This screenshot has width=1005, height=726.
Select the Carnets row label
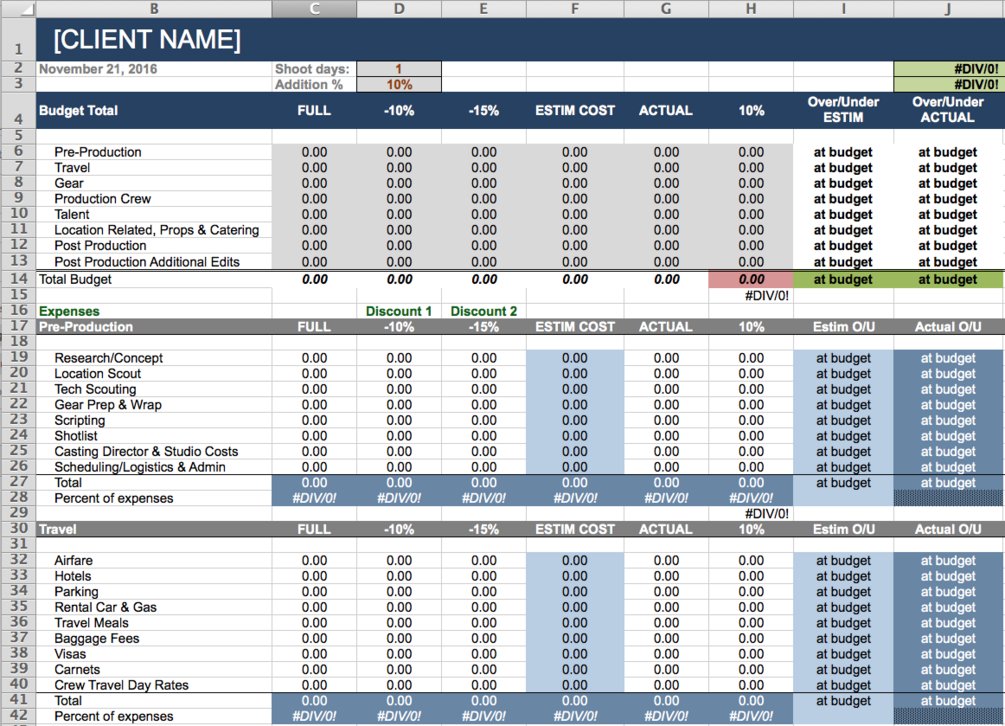77,670
